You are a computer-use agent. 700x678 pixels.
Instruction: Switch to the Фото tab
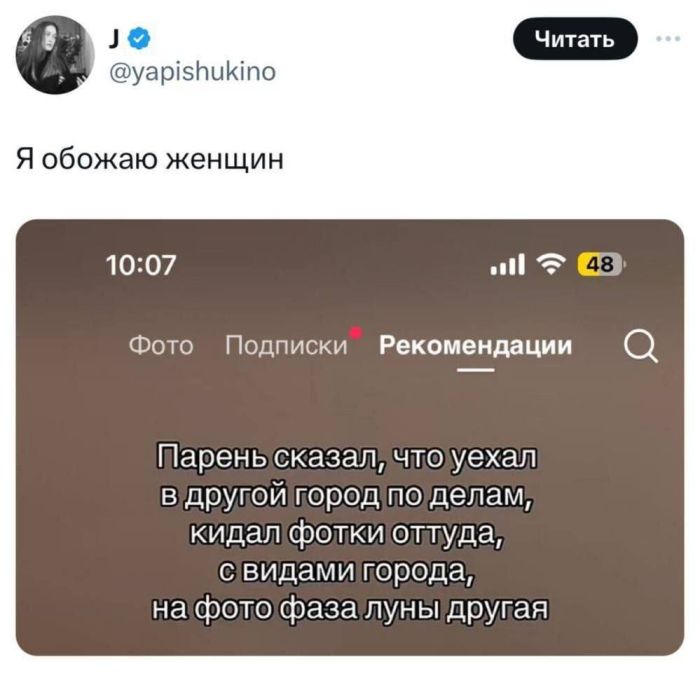(x=161, y=345)
